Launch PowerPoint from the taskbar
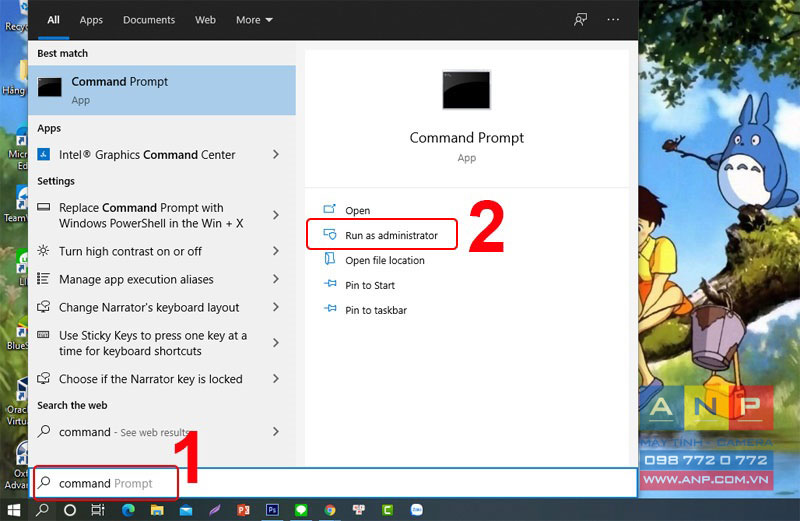 (243, 510)
